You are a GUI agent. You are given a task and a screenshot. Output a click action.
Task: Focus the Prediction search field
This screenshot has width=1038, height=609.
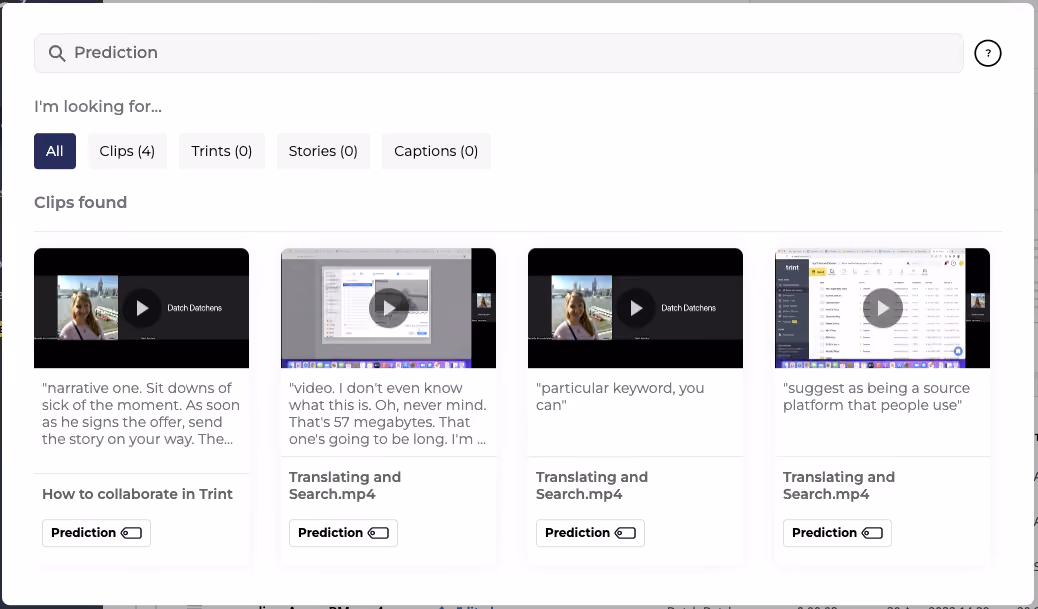[x=498, y=53]
